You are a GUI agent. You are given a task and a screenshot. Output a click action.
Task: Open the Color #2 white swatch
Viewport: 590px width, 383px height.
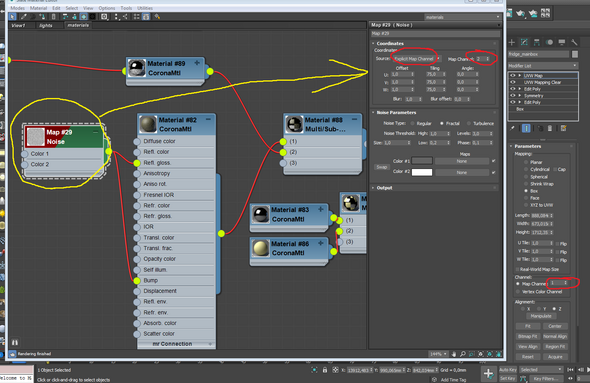point(422,172)
